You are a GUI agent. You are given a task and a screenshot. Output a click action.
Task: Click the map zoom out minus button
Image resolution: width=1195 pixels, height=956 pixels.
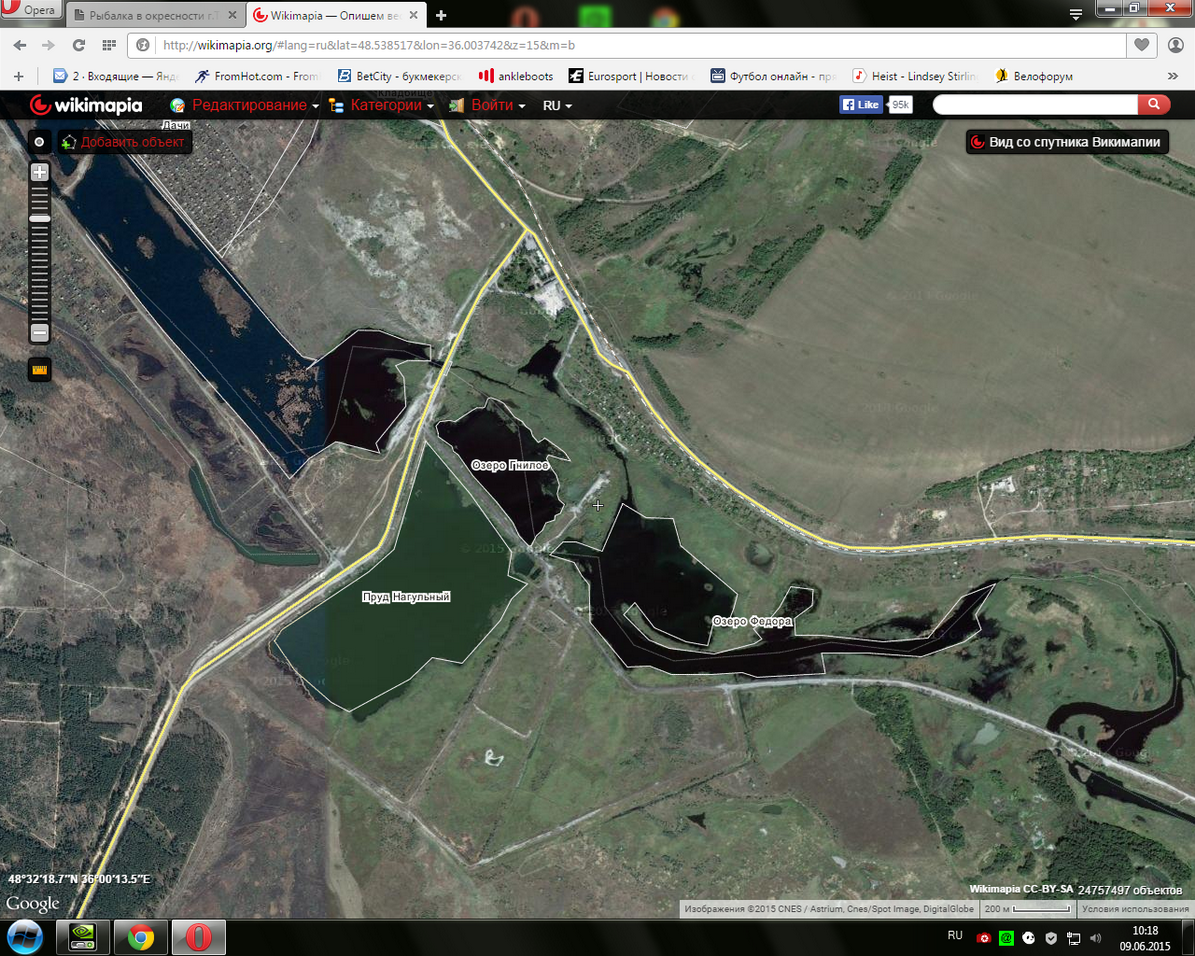click(39, 332)
